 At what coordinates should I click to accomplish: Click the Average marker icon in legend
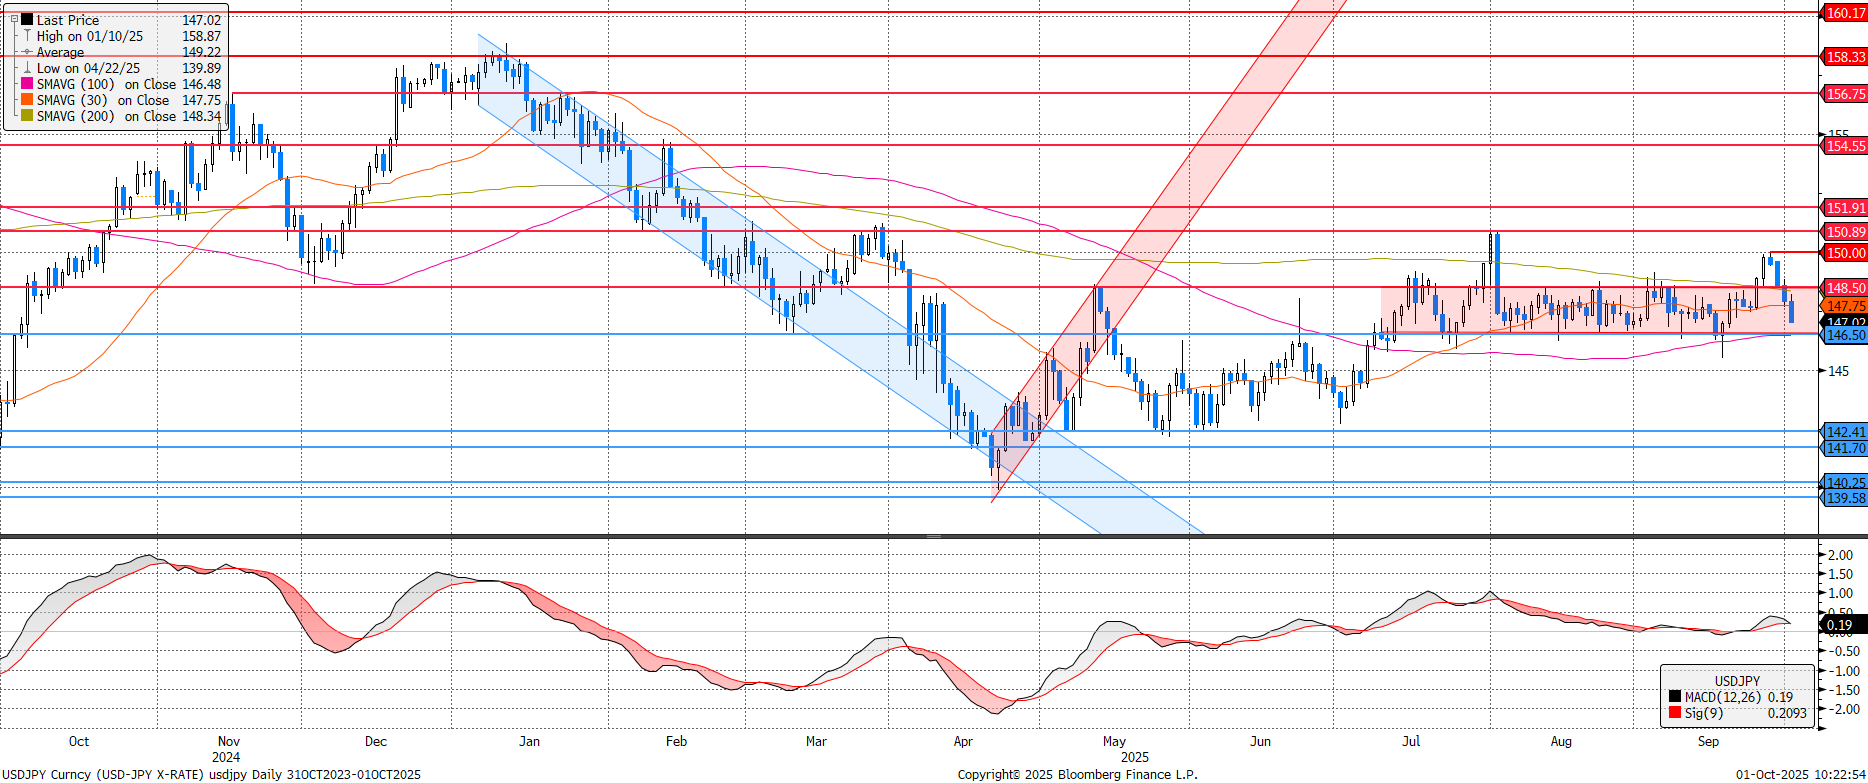27,52
